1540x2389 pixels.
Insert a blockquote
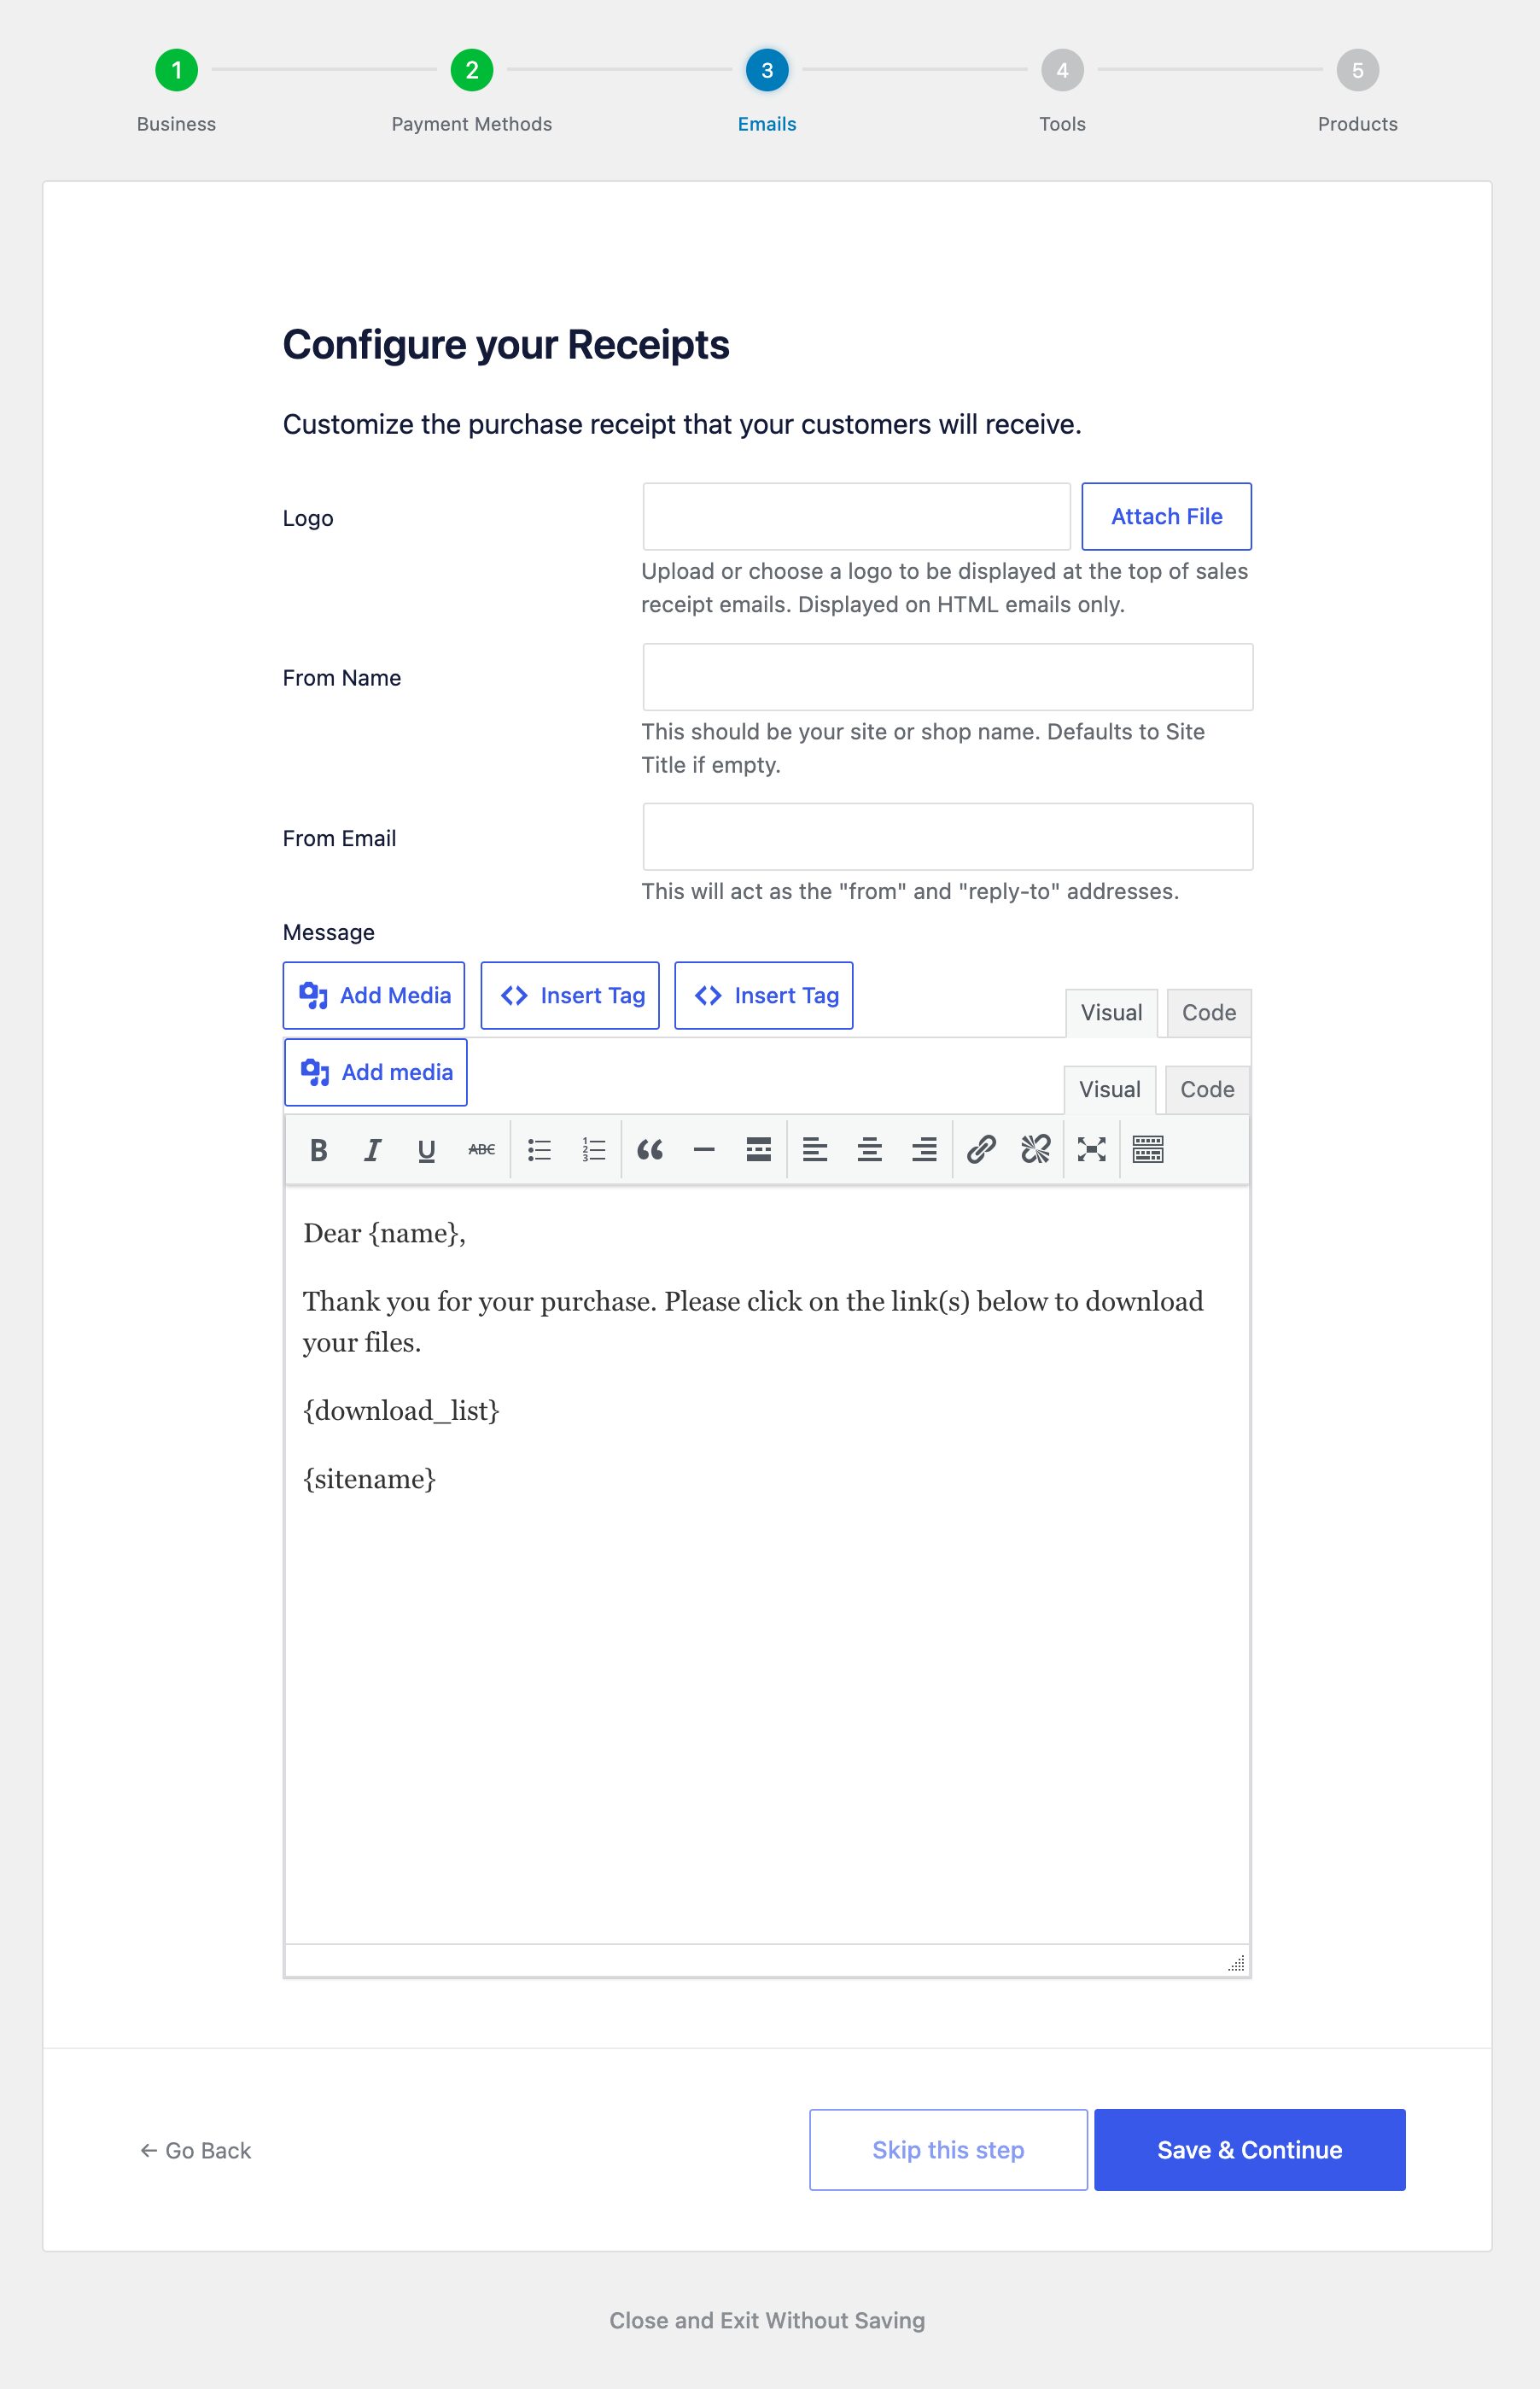(x=650, y=1150)
